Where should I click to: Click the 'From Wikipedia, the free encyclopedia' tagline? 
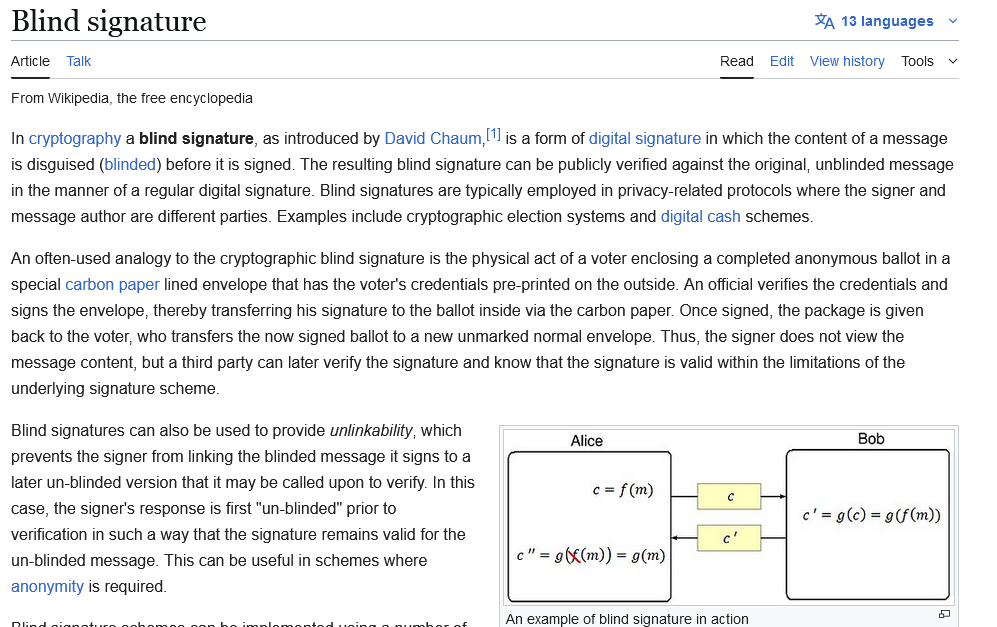(x=132, y=98)
